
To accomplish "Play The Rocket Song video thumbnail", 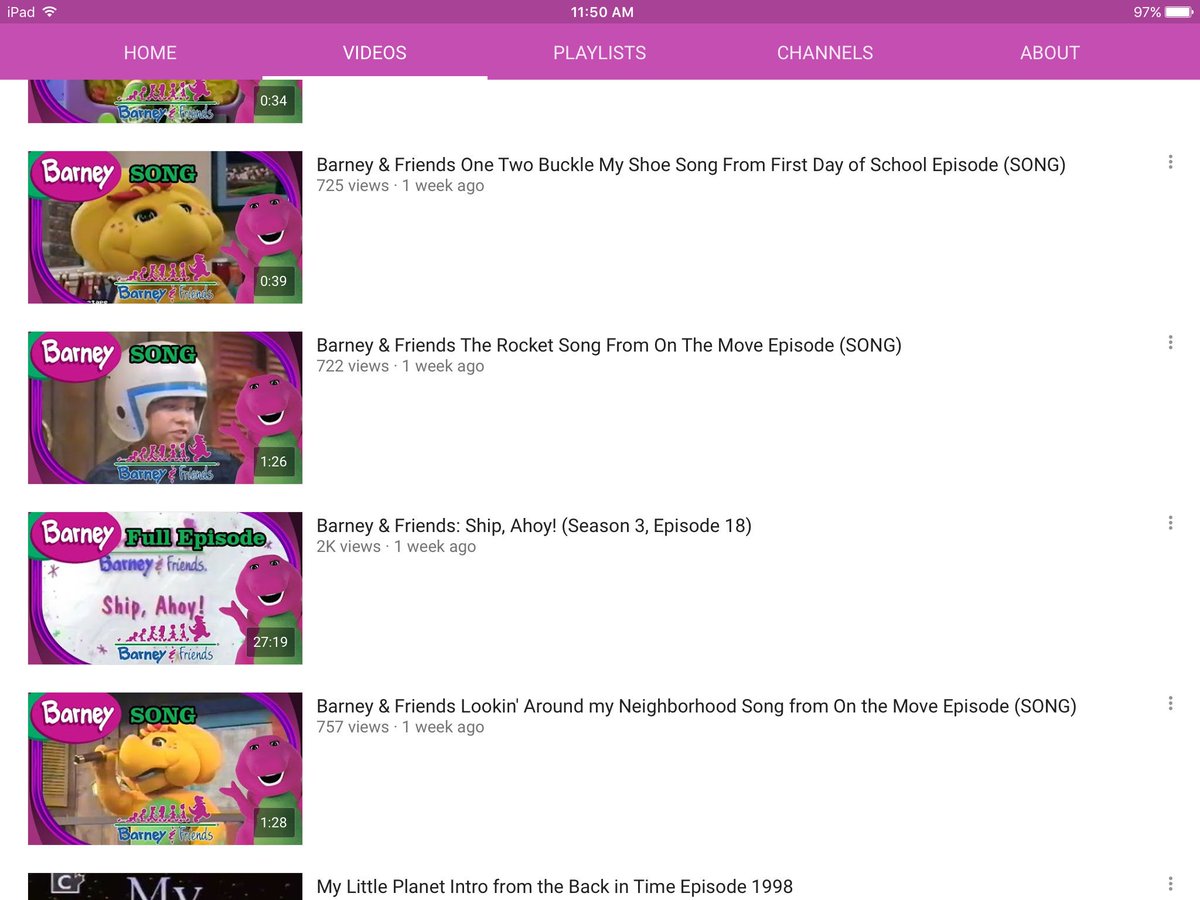I will click(165, 408).
